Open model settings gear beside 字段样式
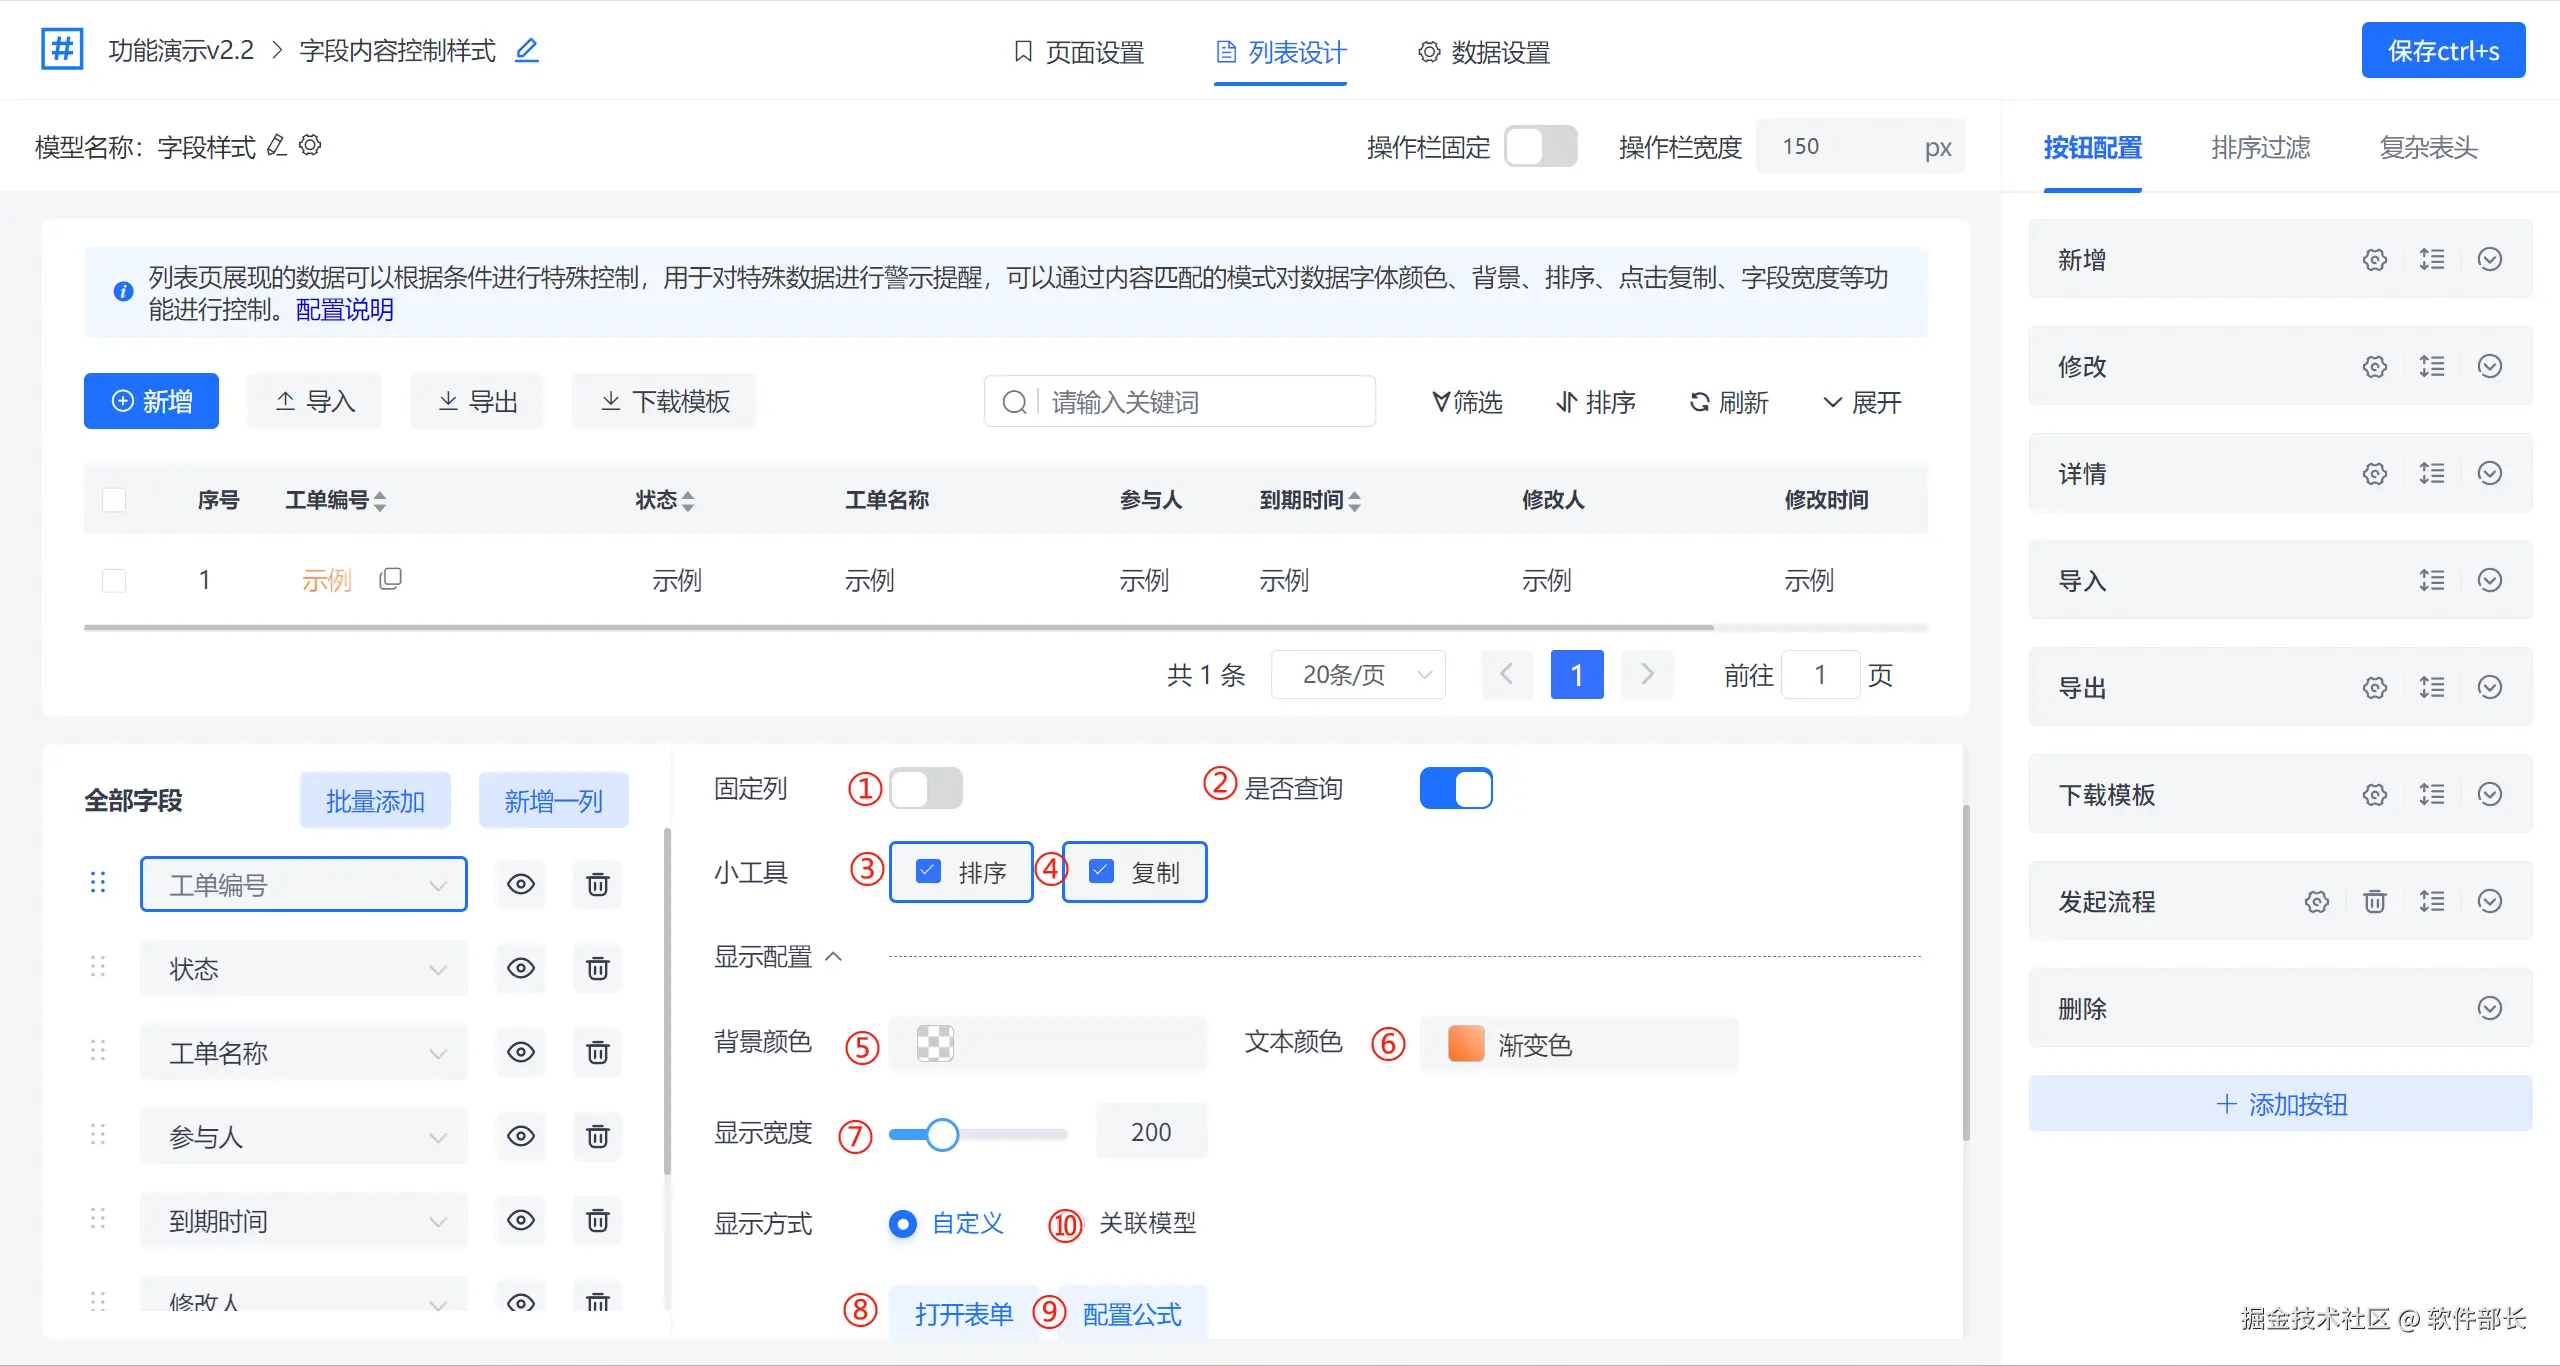This screenshot has width=2560, height=1366. [311, 146]
